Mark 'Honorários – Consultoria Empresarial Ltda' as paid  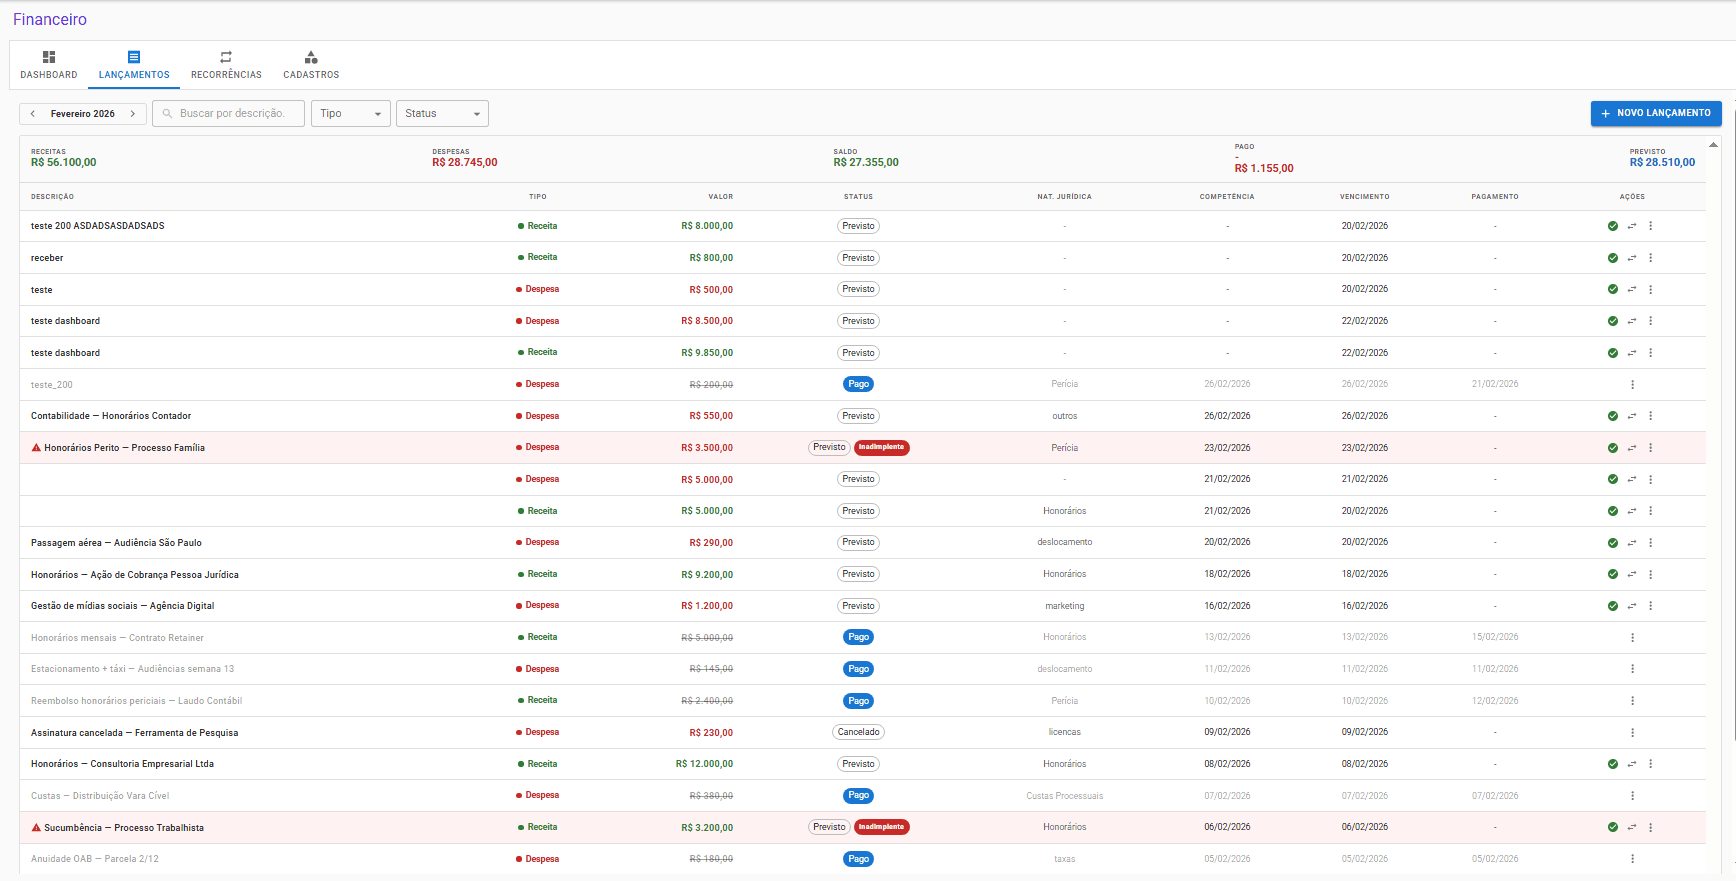1613,764
